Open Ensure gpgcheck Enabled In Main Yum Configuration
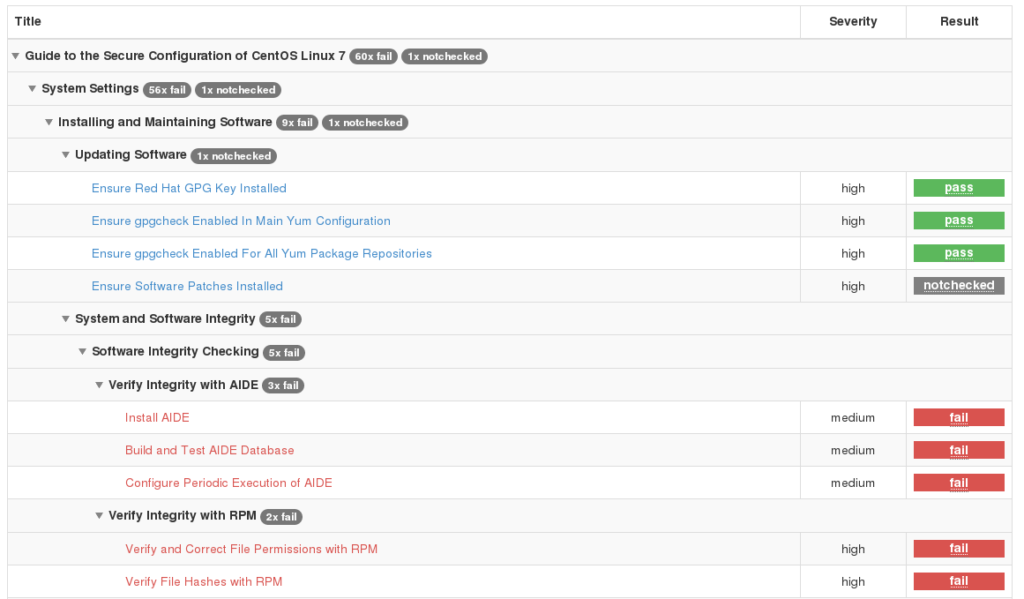This screenshot has width=1024, height=599. point(241,221)
